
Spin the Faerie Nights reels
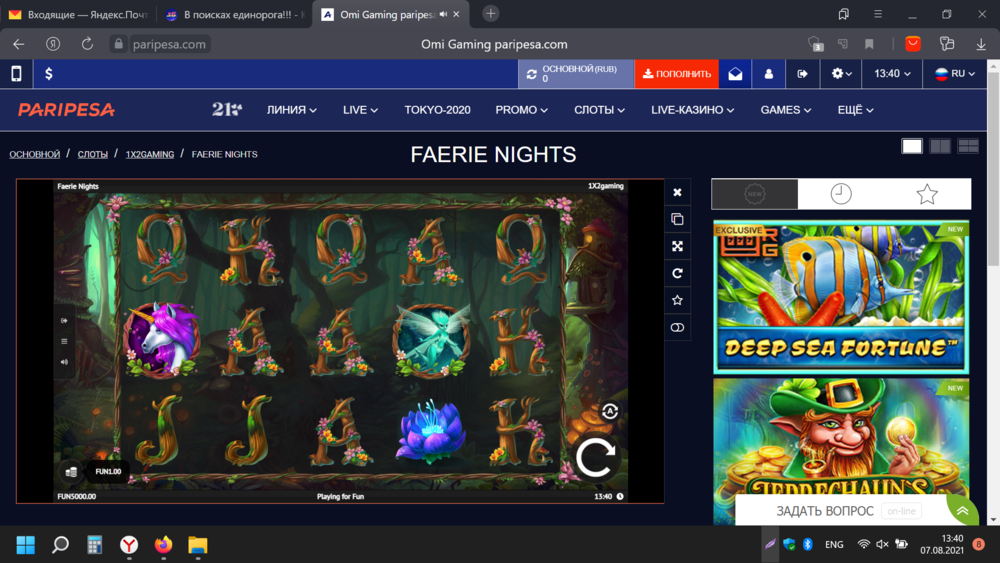pos(596,457)
